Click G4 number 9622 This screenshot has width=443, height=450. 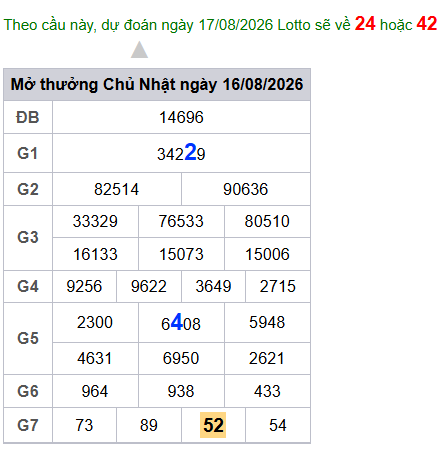[x=149, y=286]
